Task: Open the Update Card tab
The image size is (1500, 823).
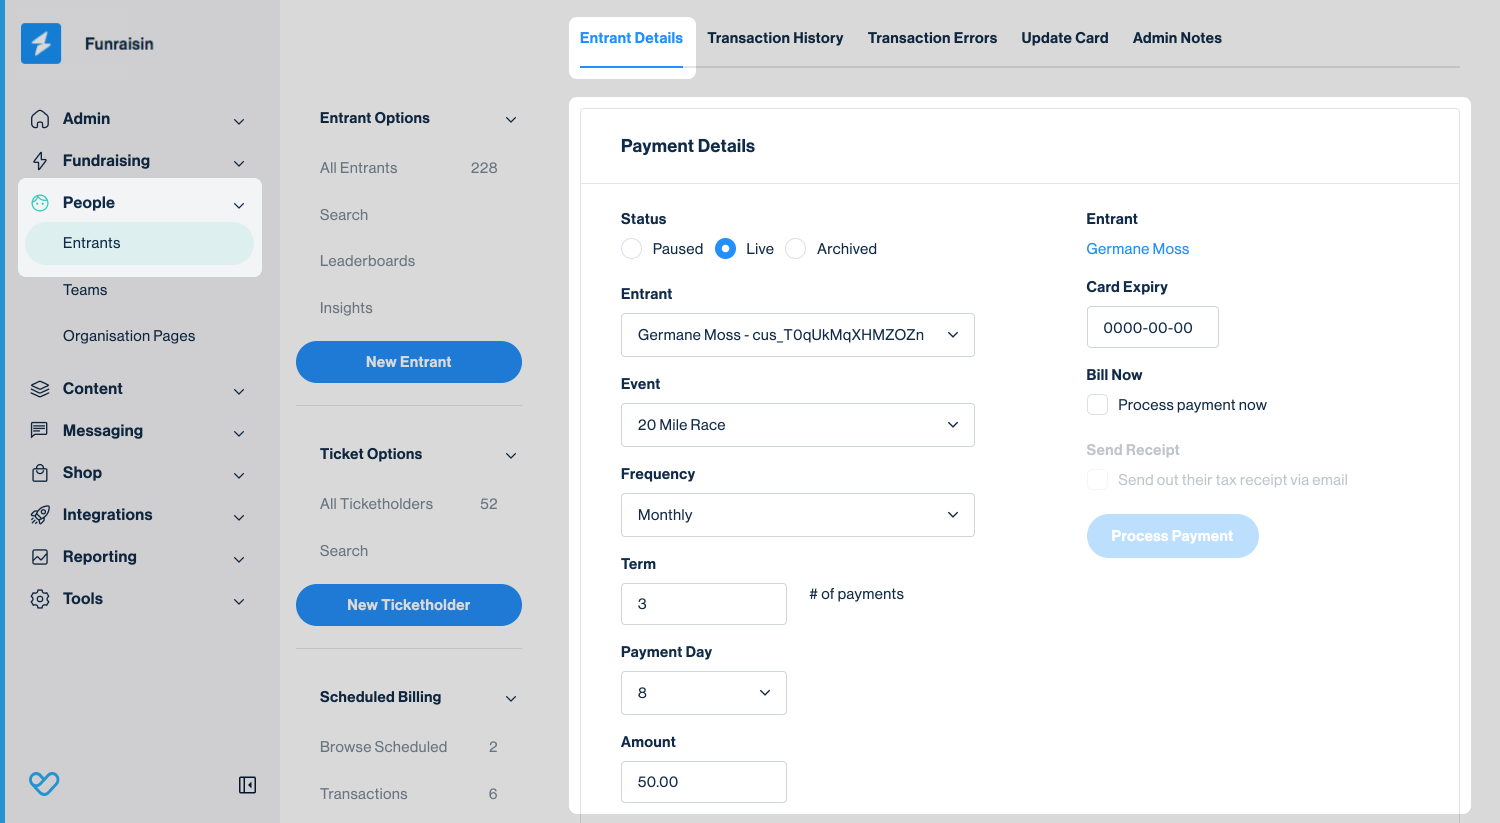Action: [1064, 38]
